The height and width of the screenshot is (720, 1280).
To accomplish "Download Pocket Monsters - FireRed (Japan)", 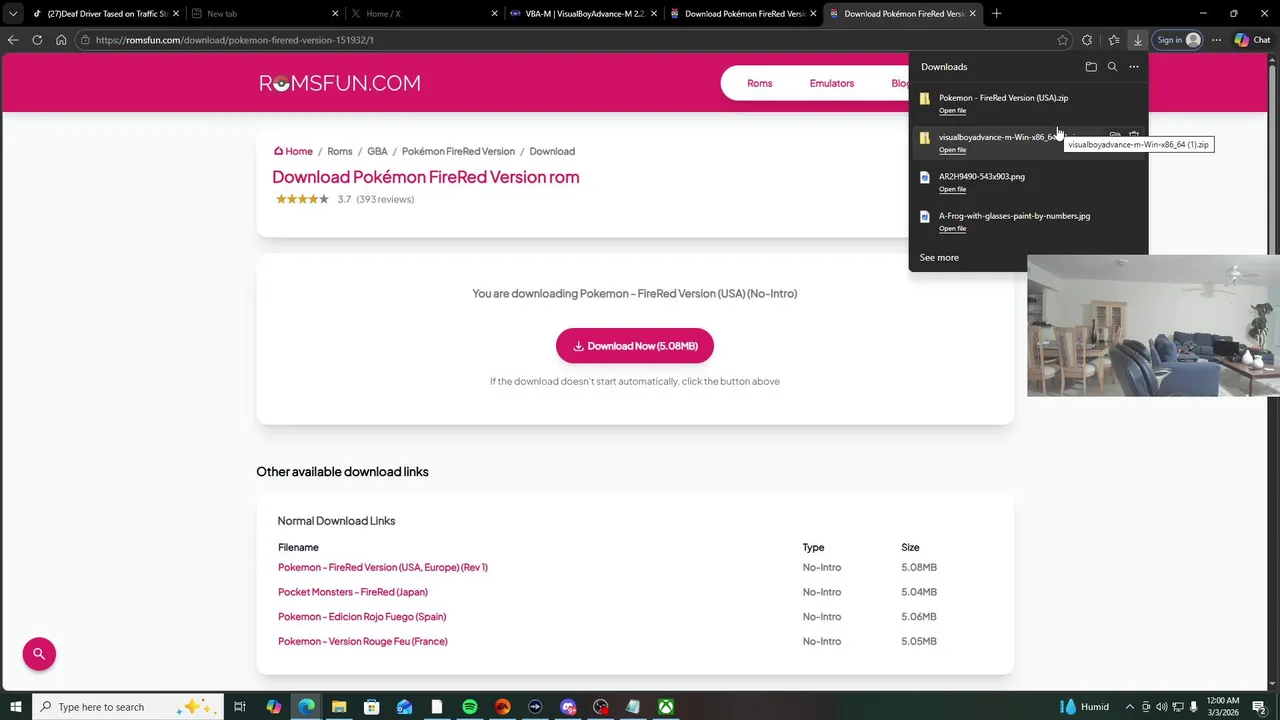I will (x=353, y=592).
